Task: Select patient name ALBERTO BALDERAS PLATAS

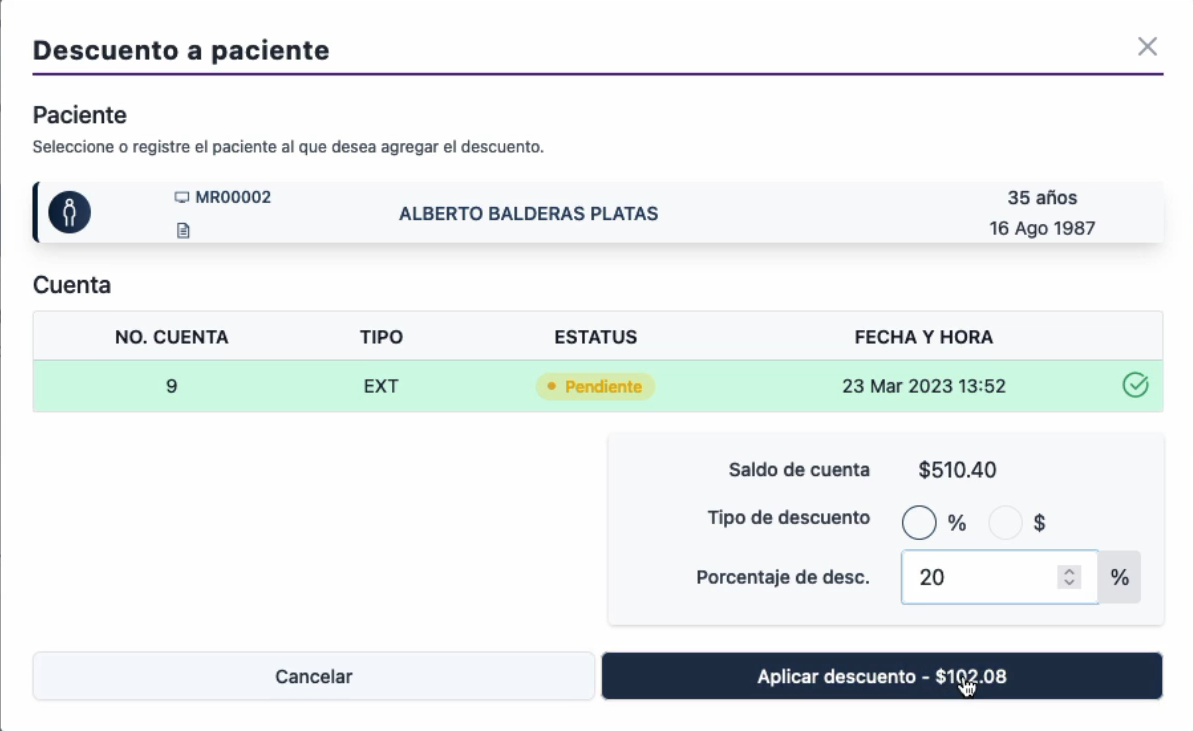Action: (x=528, y=214)
